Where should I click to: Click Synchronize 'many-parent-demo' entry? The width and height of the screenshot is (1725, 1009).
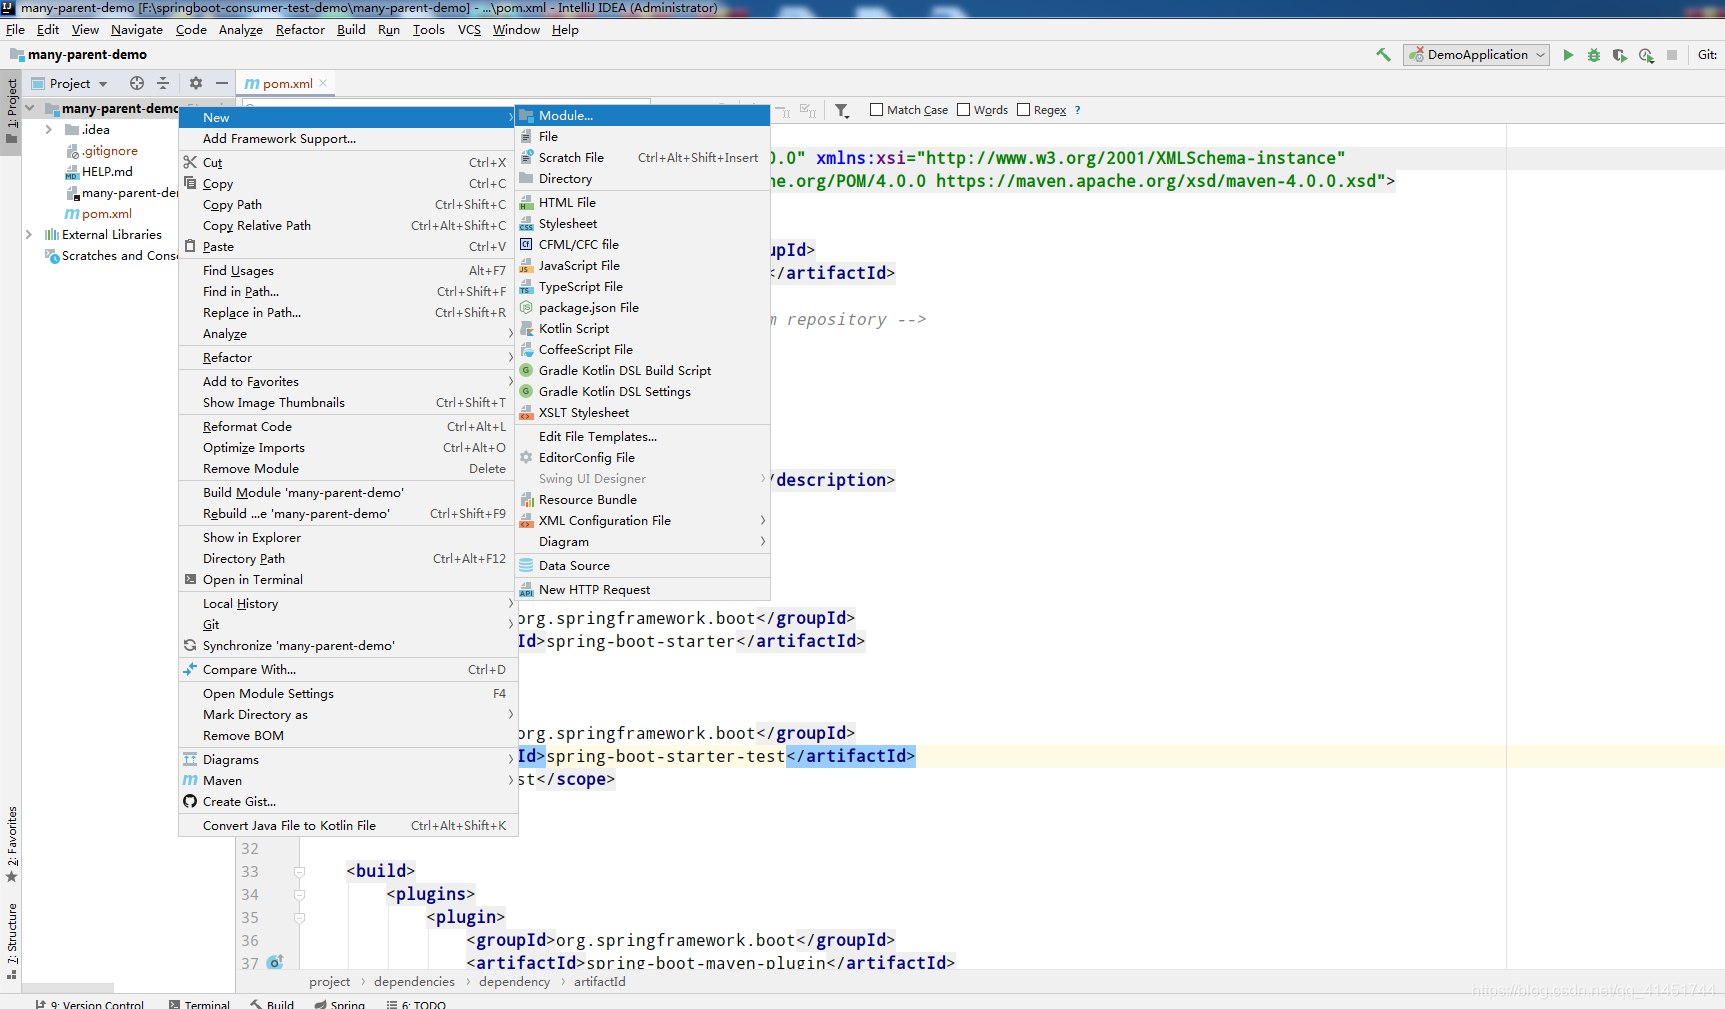[347, 646]
